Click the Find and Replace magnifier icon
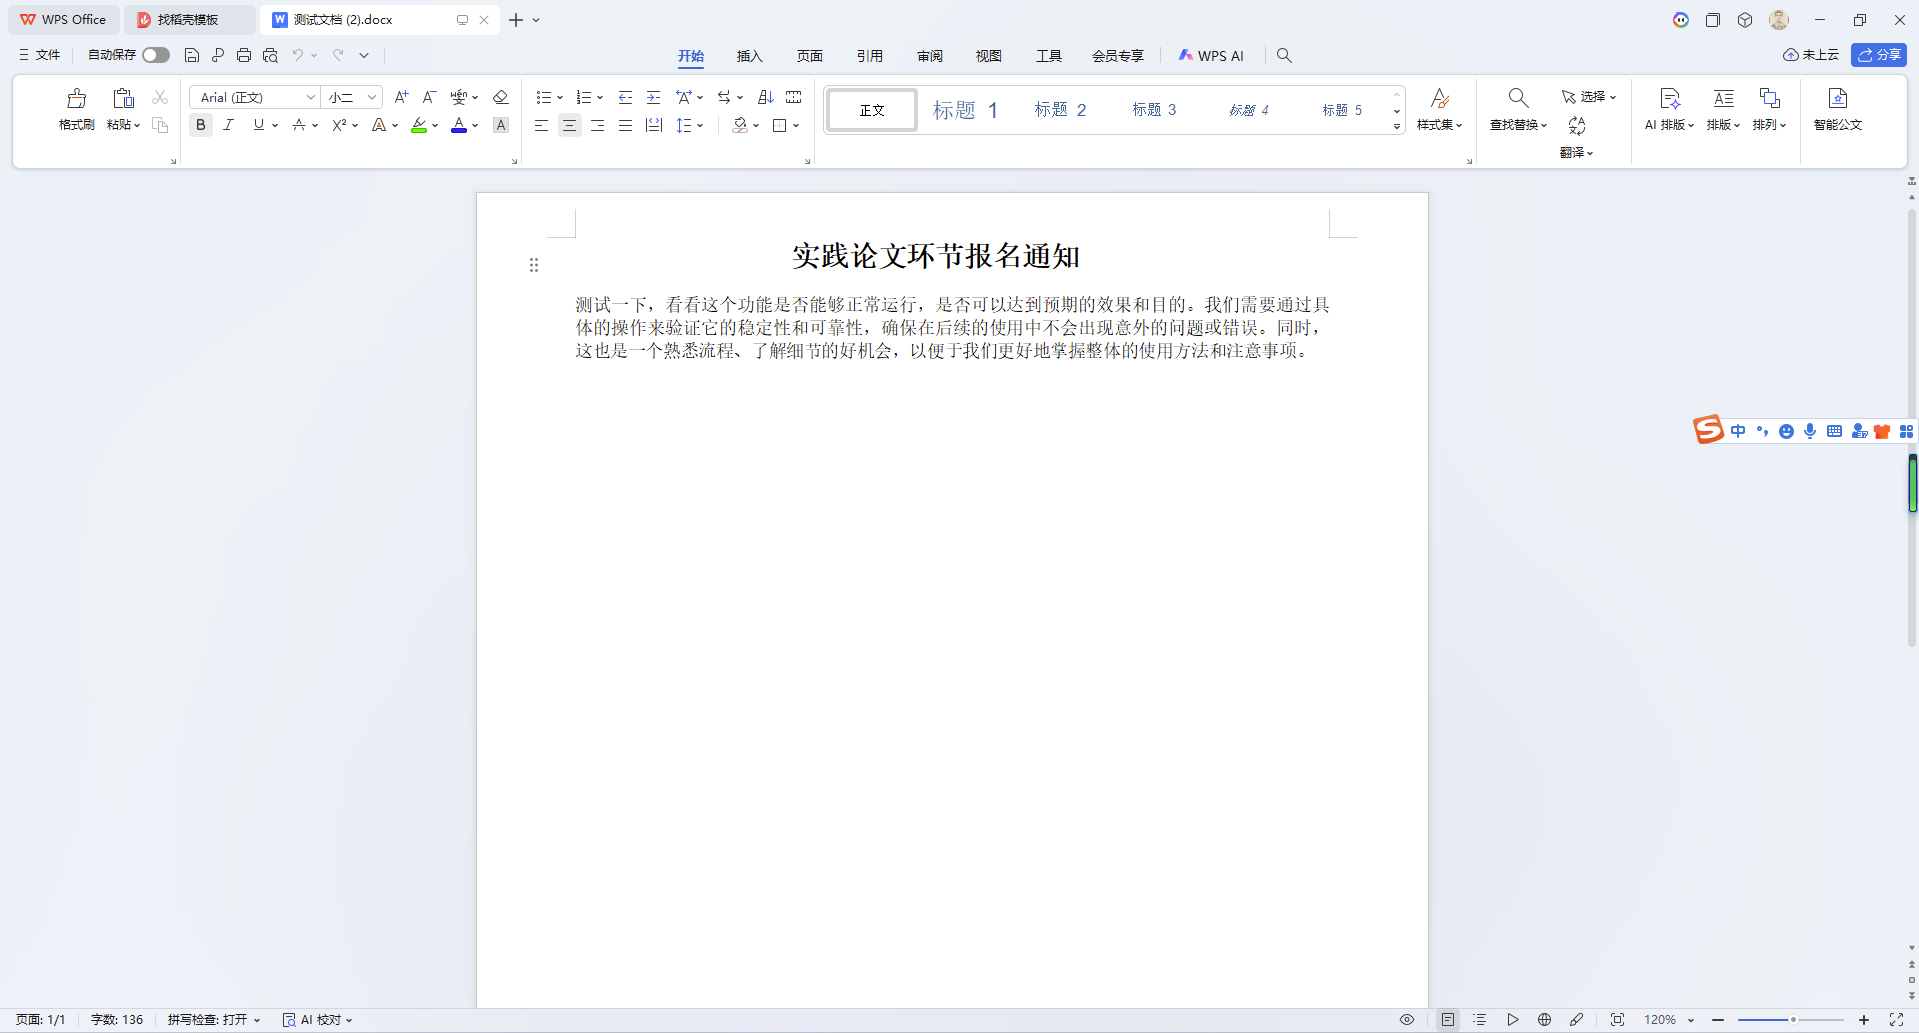 pos(1517,98)
